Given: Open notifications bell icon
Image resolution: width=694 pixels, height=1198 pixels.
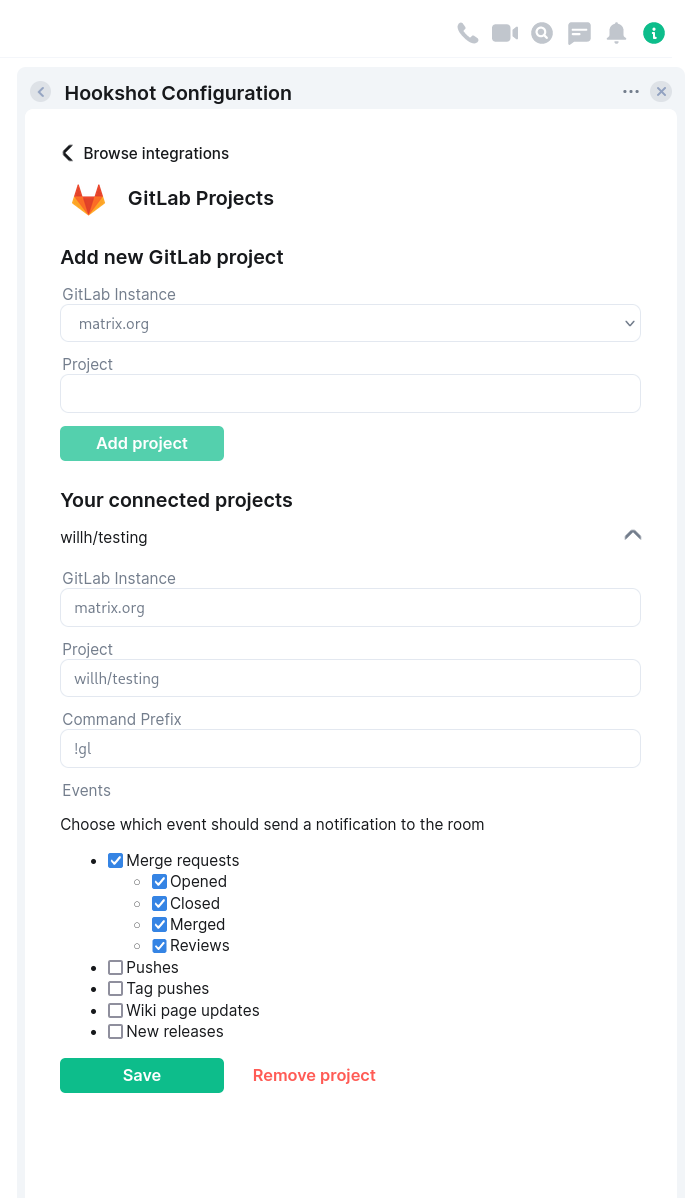Looking at the screenshot, I should tap(617, 33).
